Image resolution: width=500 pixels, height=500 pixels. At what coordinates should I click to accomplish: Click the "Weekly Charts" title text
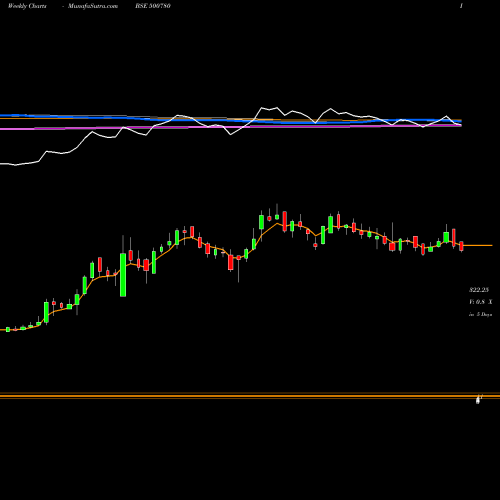tap(27, 6)
